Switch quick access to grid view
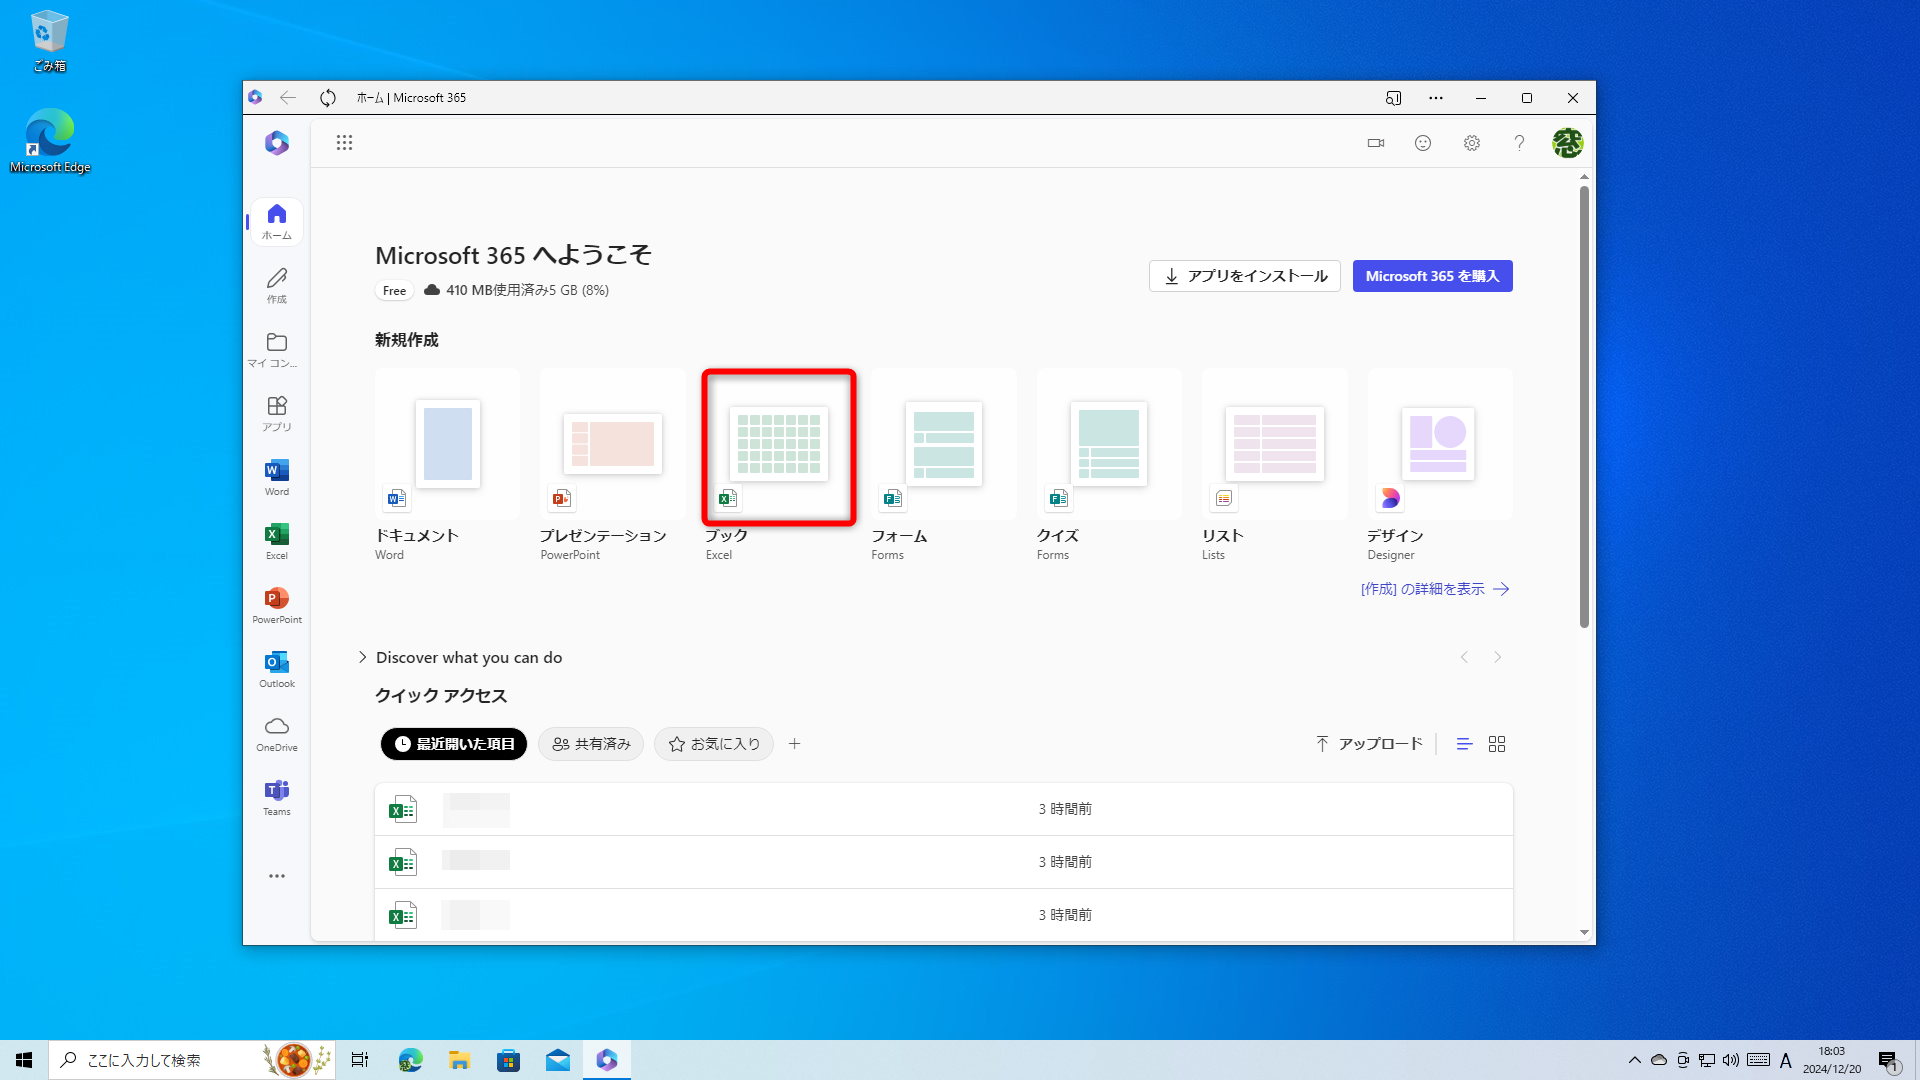Screen dimensions: 1920x1080 tap(1497, 743)
